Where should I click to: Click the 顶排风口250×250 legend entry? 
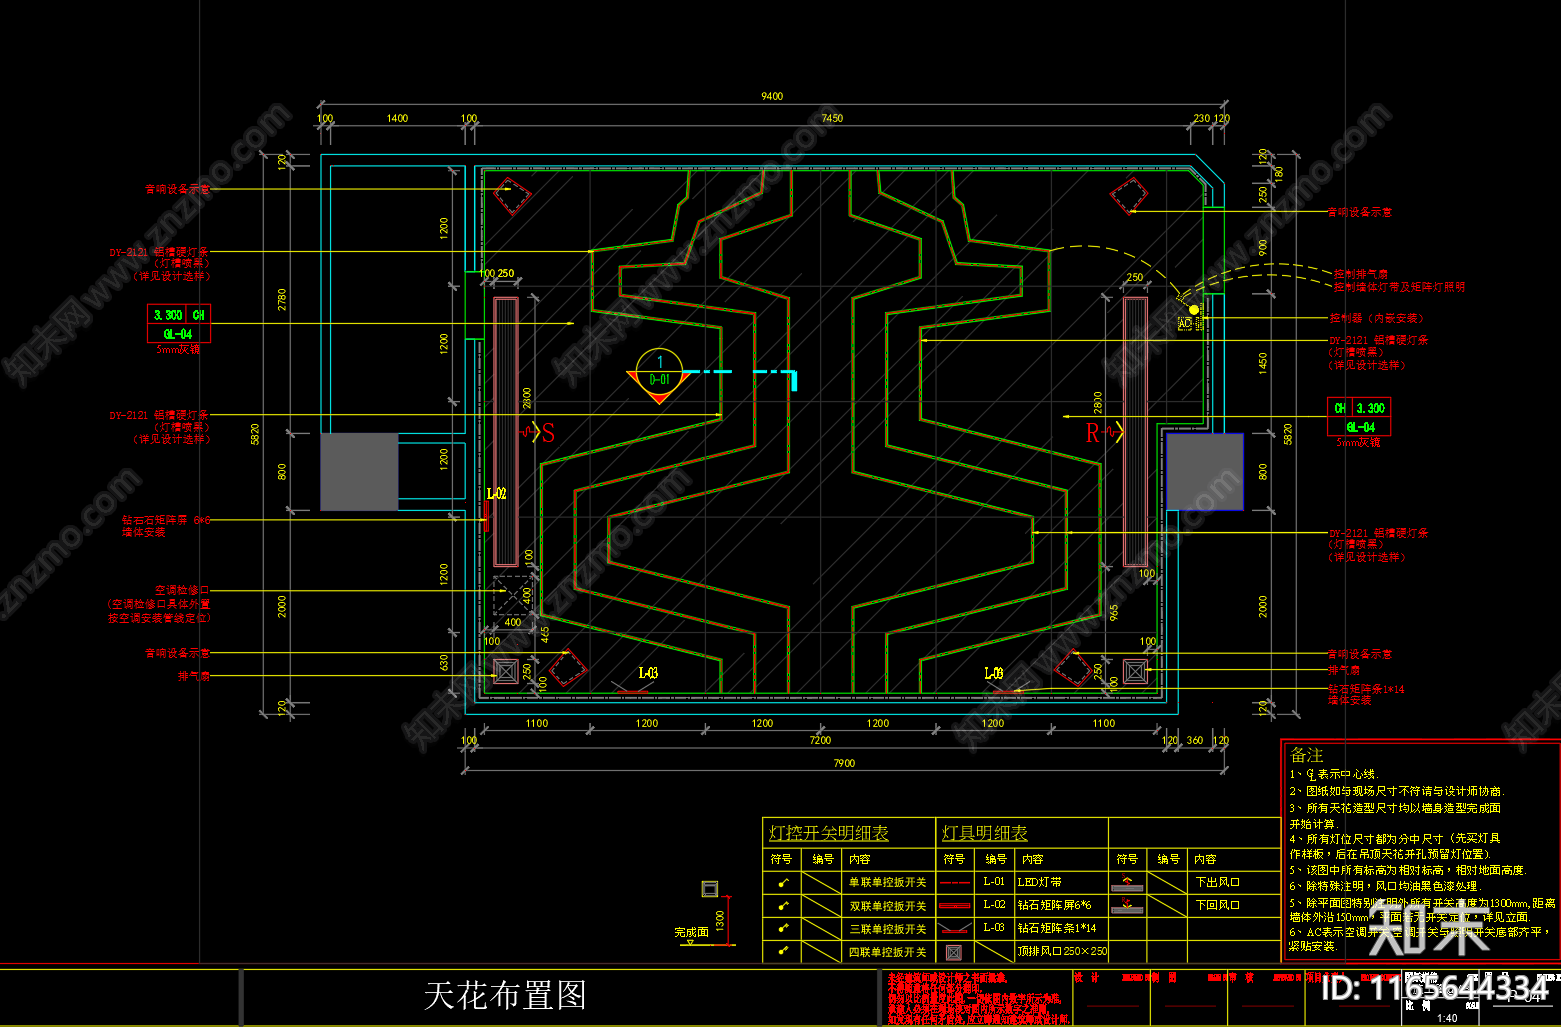1062,951
